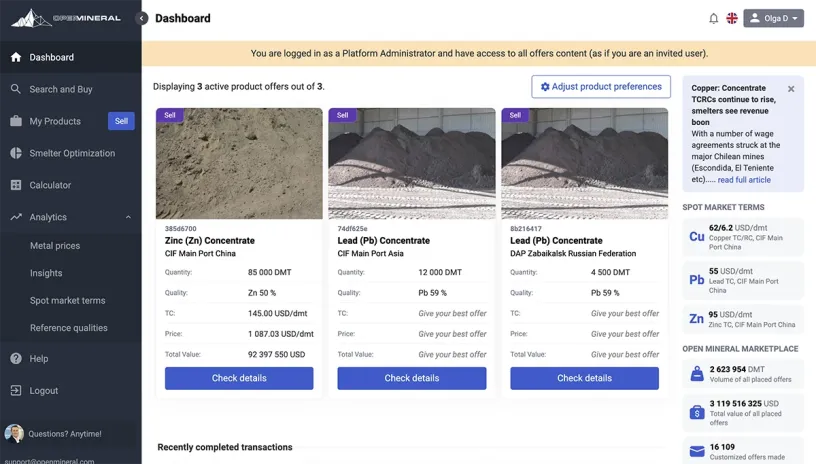The width and height of the screenshot is (816, 464).
Task: Click 62/6.2 USD/dmt copper term
Action: [x=738, y=227]
